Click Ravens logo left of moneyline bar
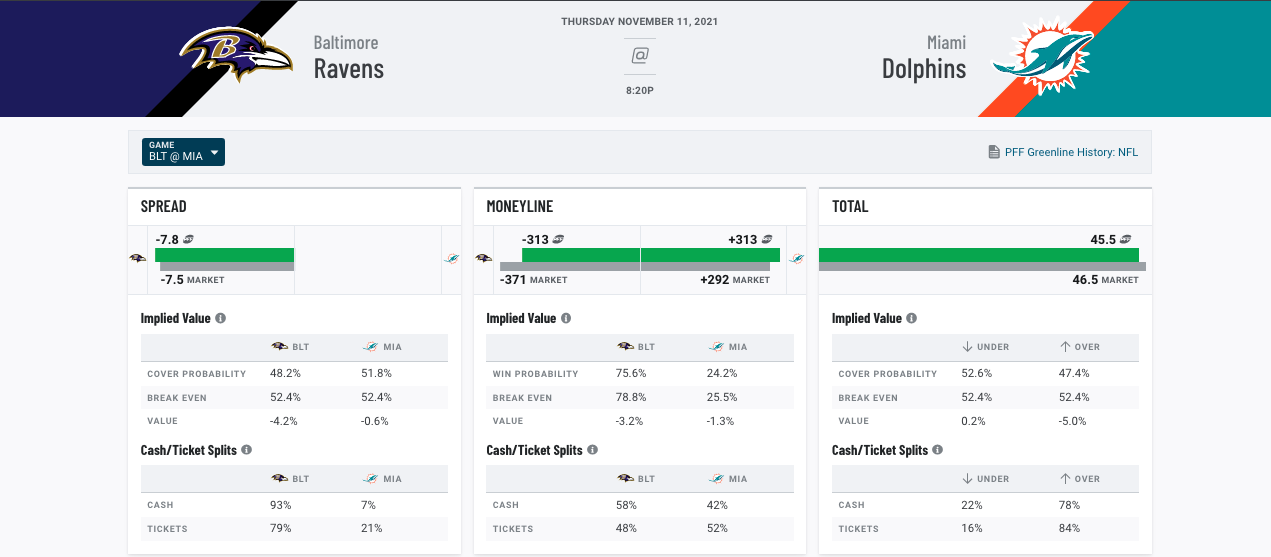The width and height of the screenshot is (1271, 557). point(484,258)
